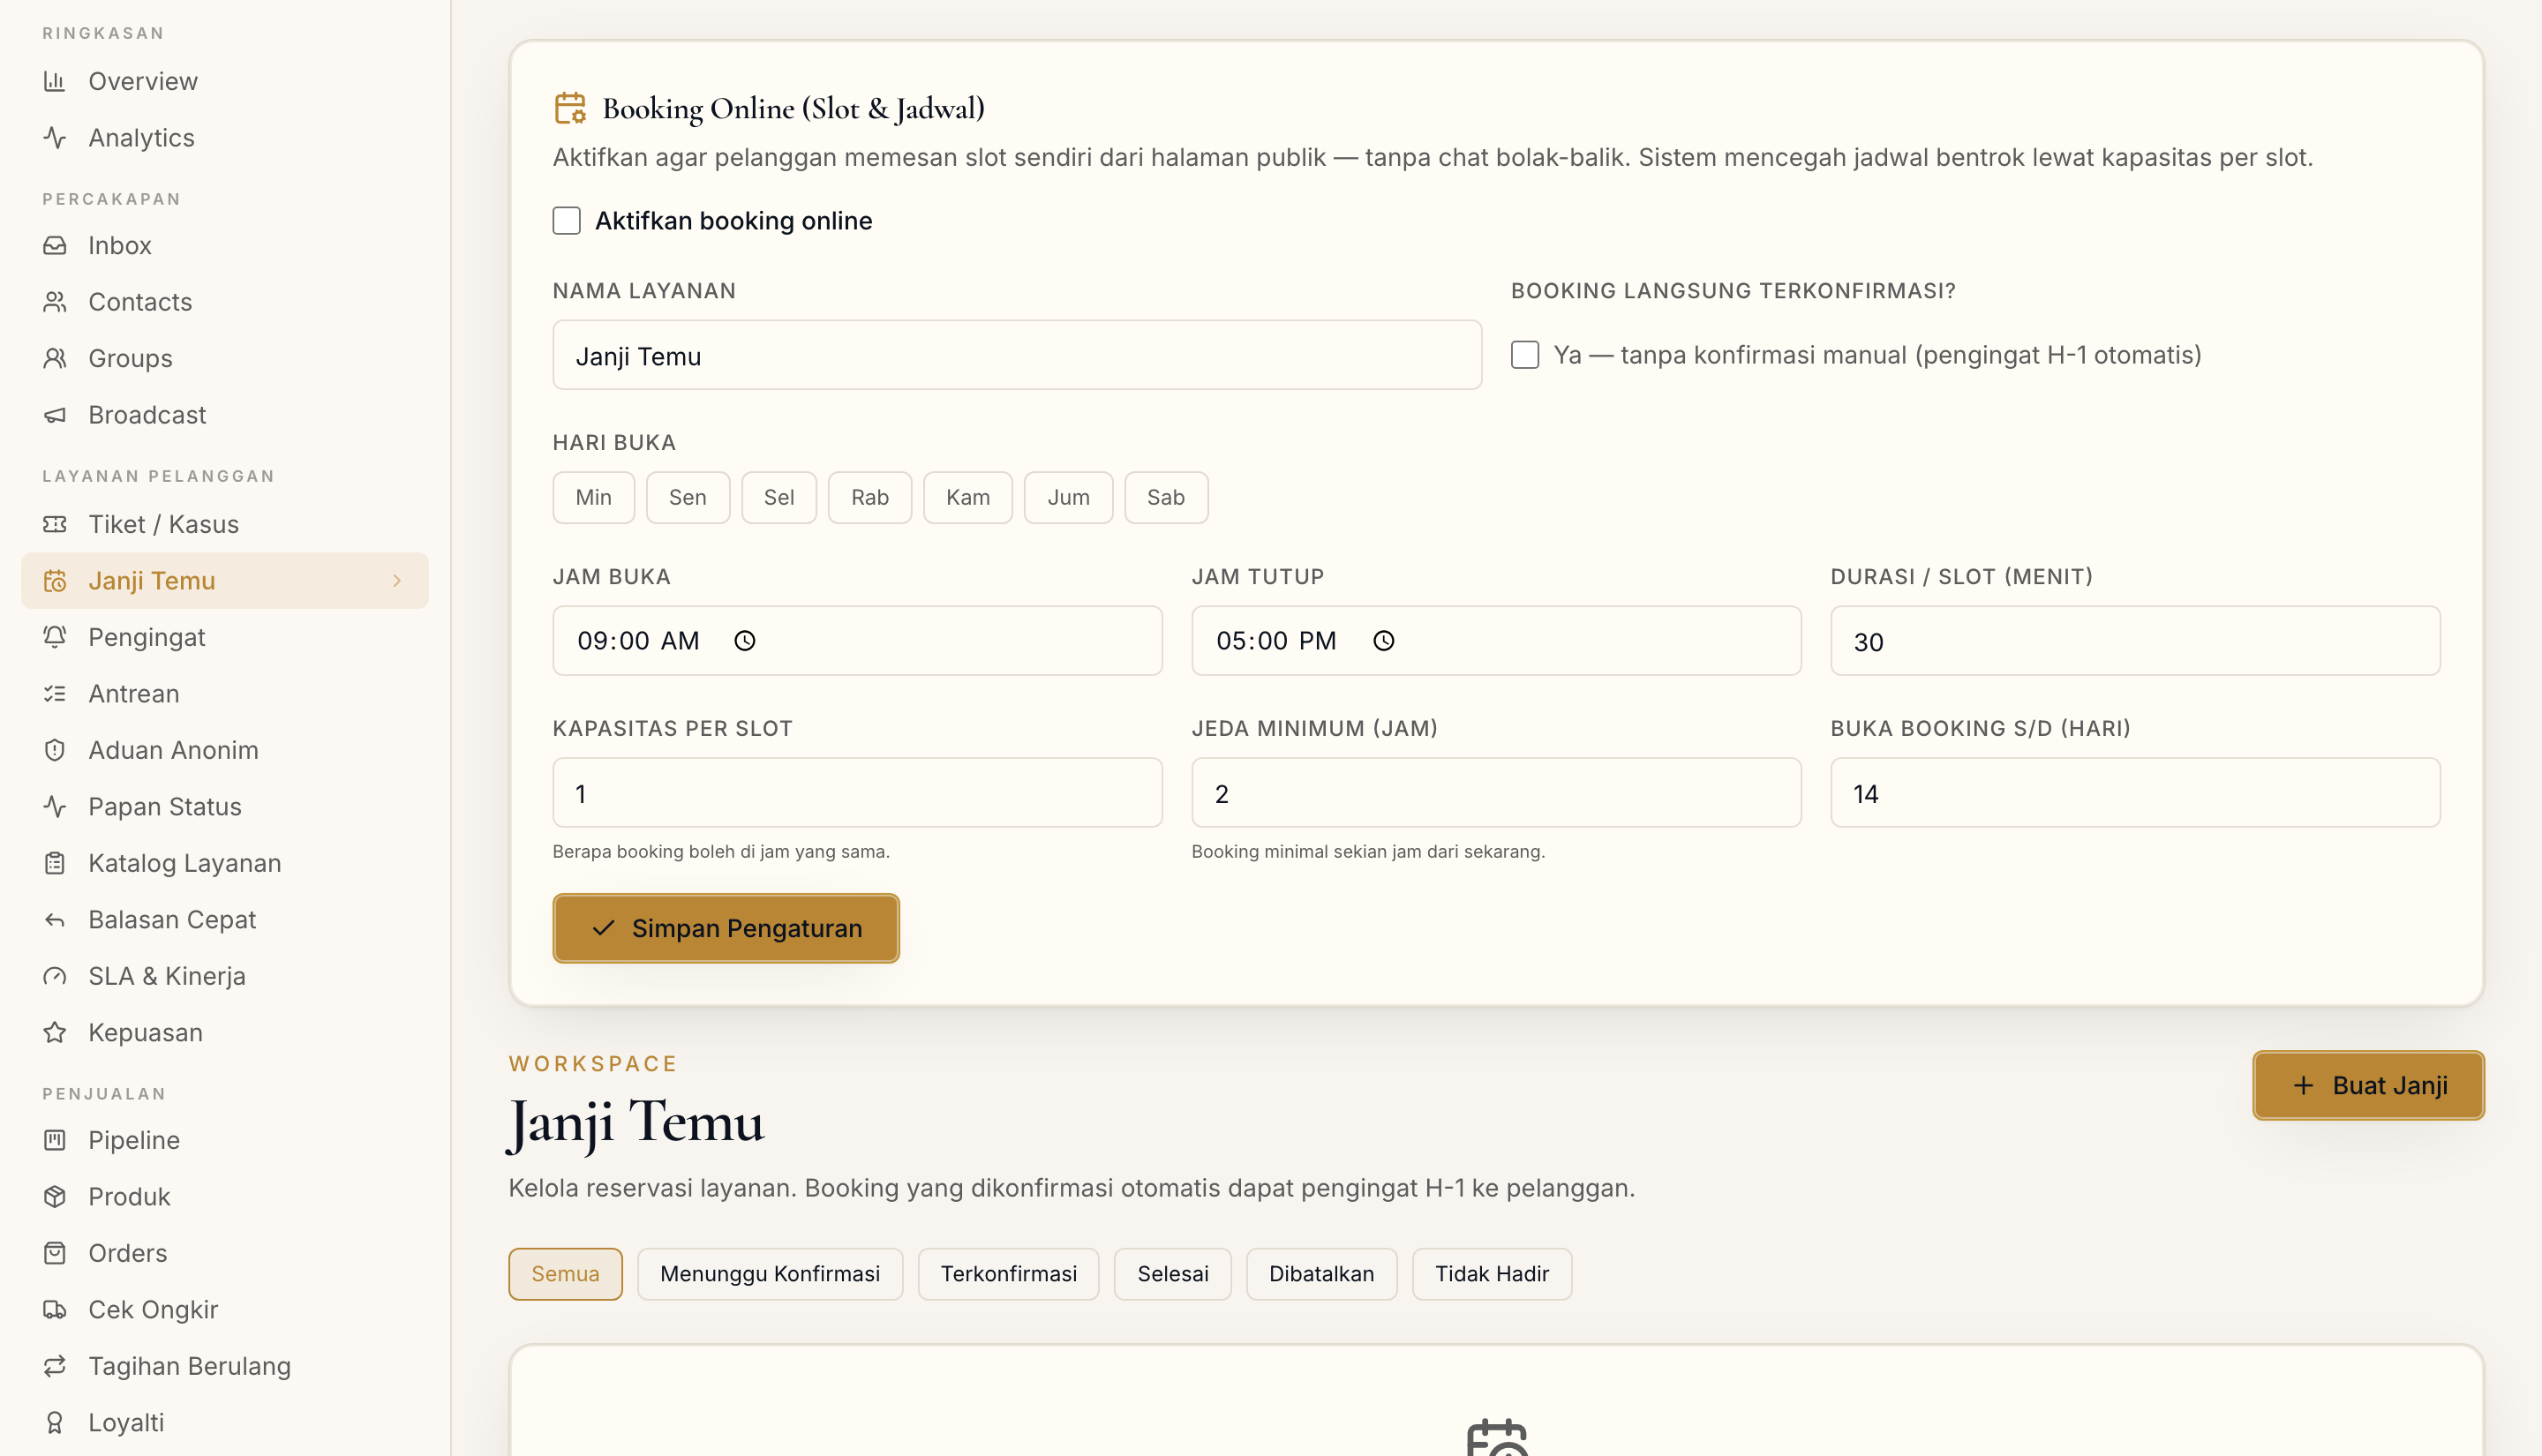Click the Simpan Pengaturan button
Image resolution: width=2542 pixels, height=1456 pixels.
coord(726,929)
